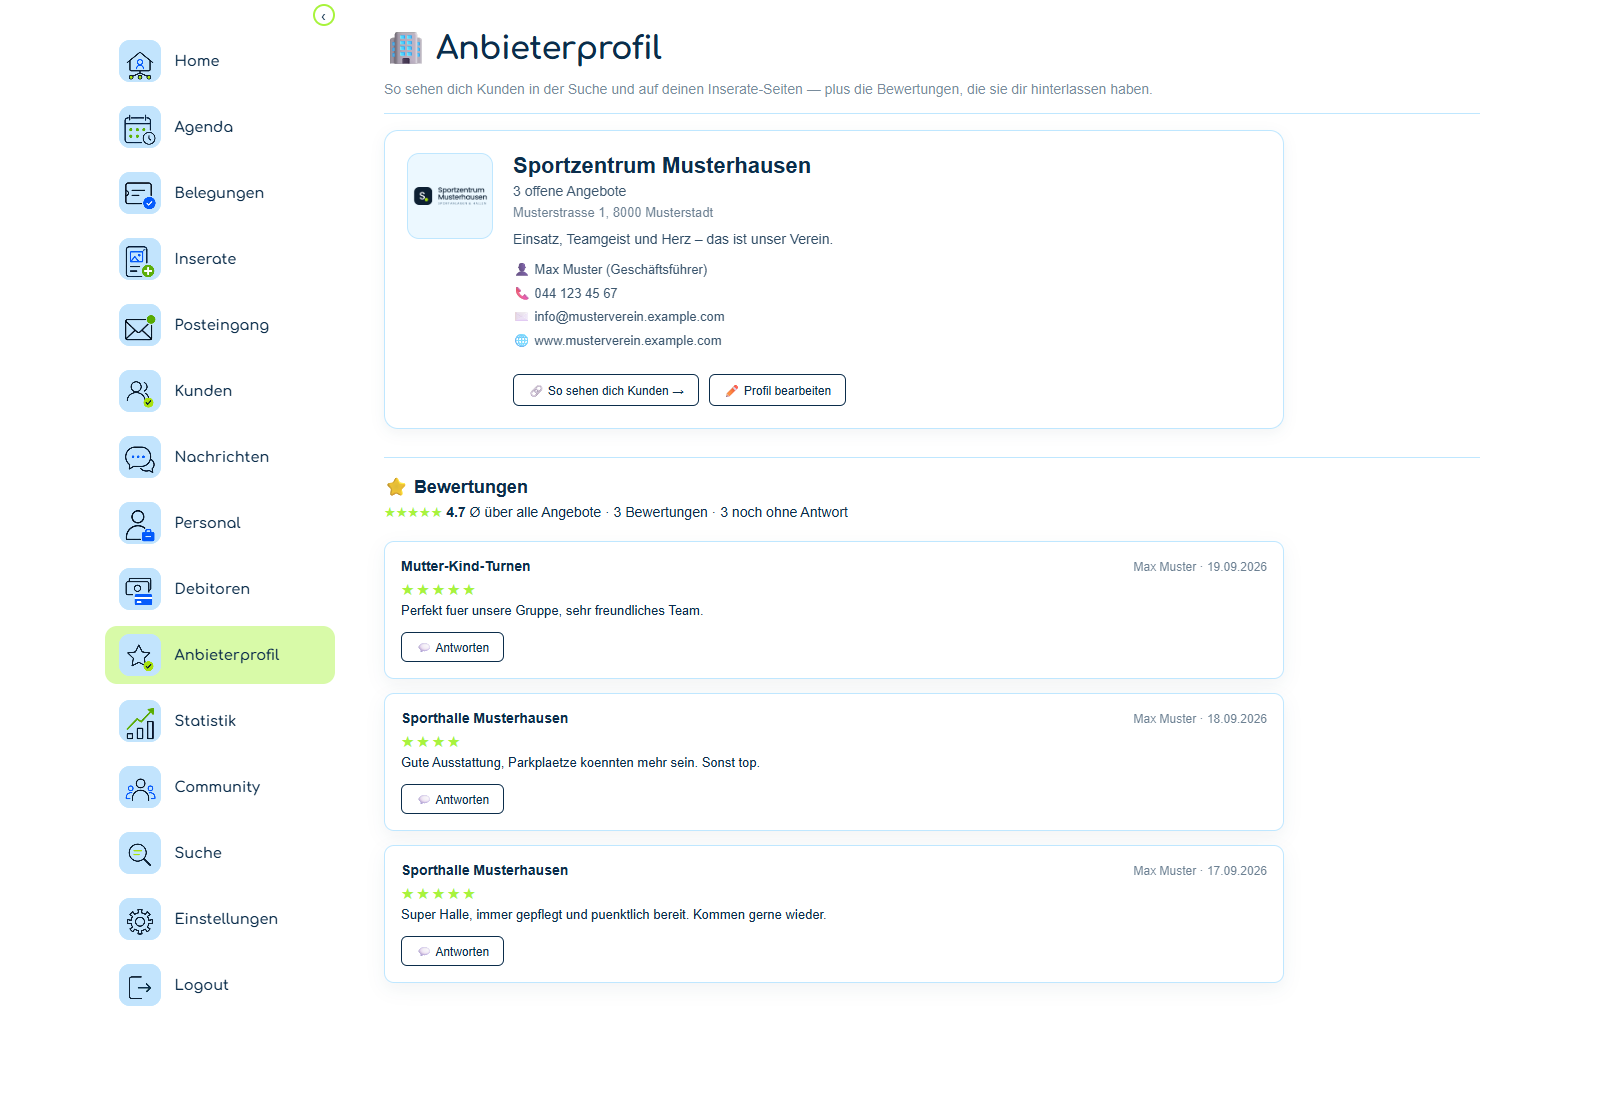Click the Logout door icon
This screenshot has height=1100, width=1608.
140,985
